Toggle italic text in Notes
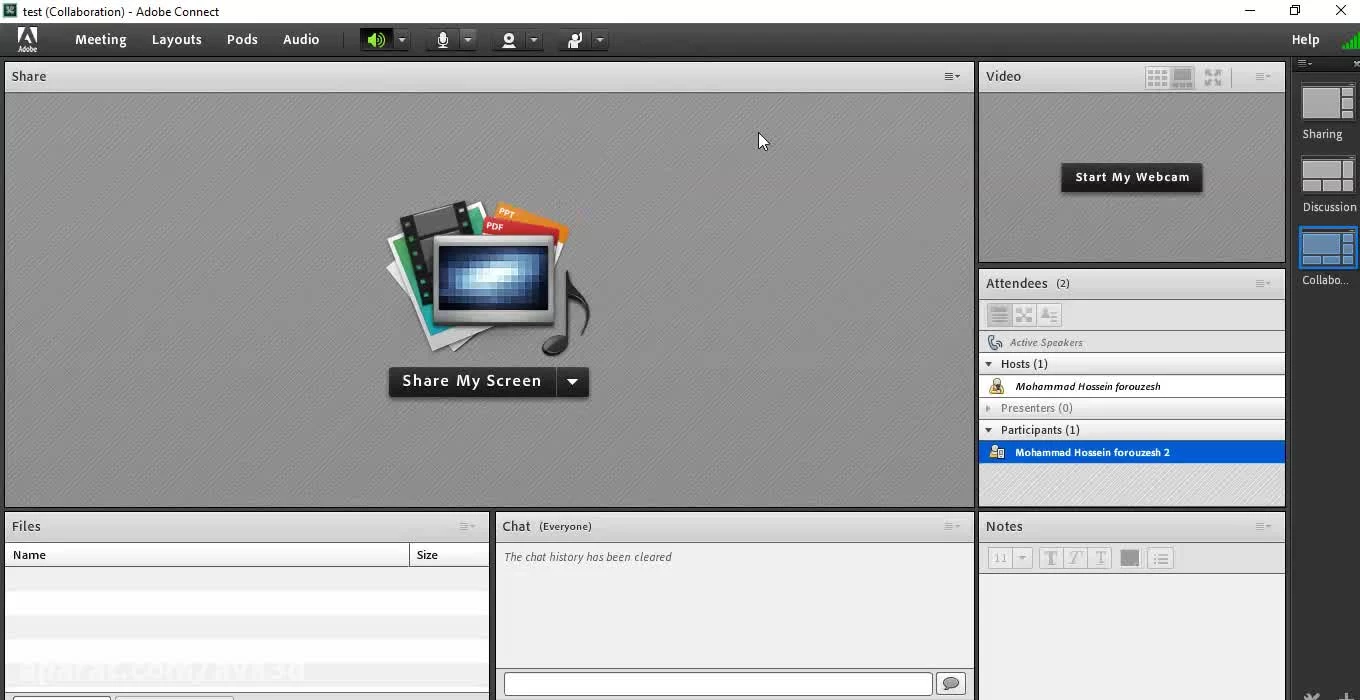The height and width of the screenshot is (700, 1360). click(x=1075, y=559)
